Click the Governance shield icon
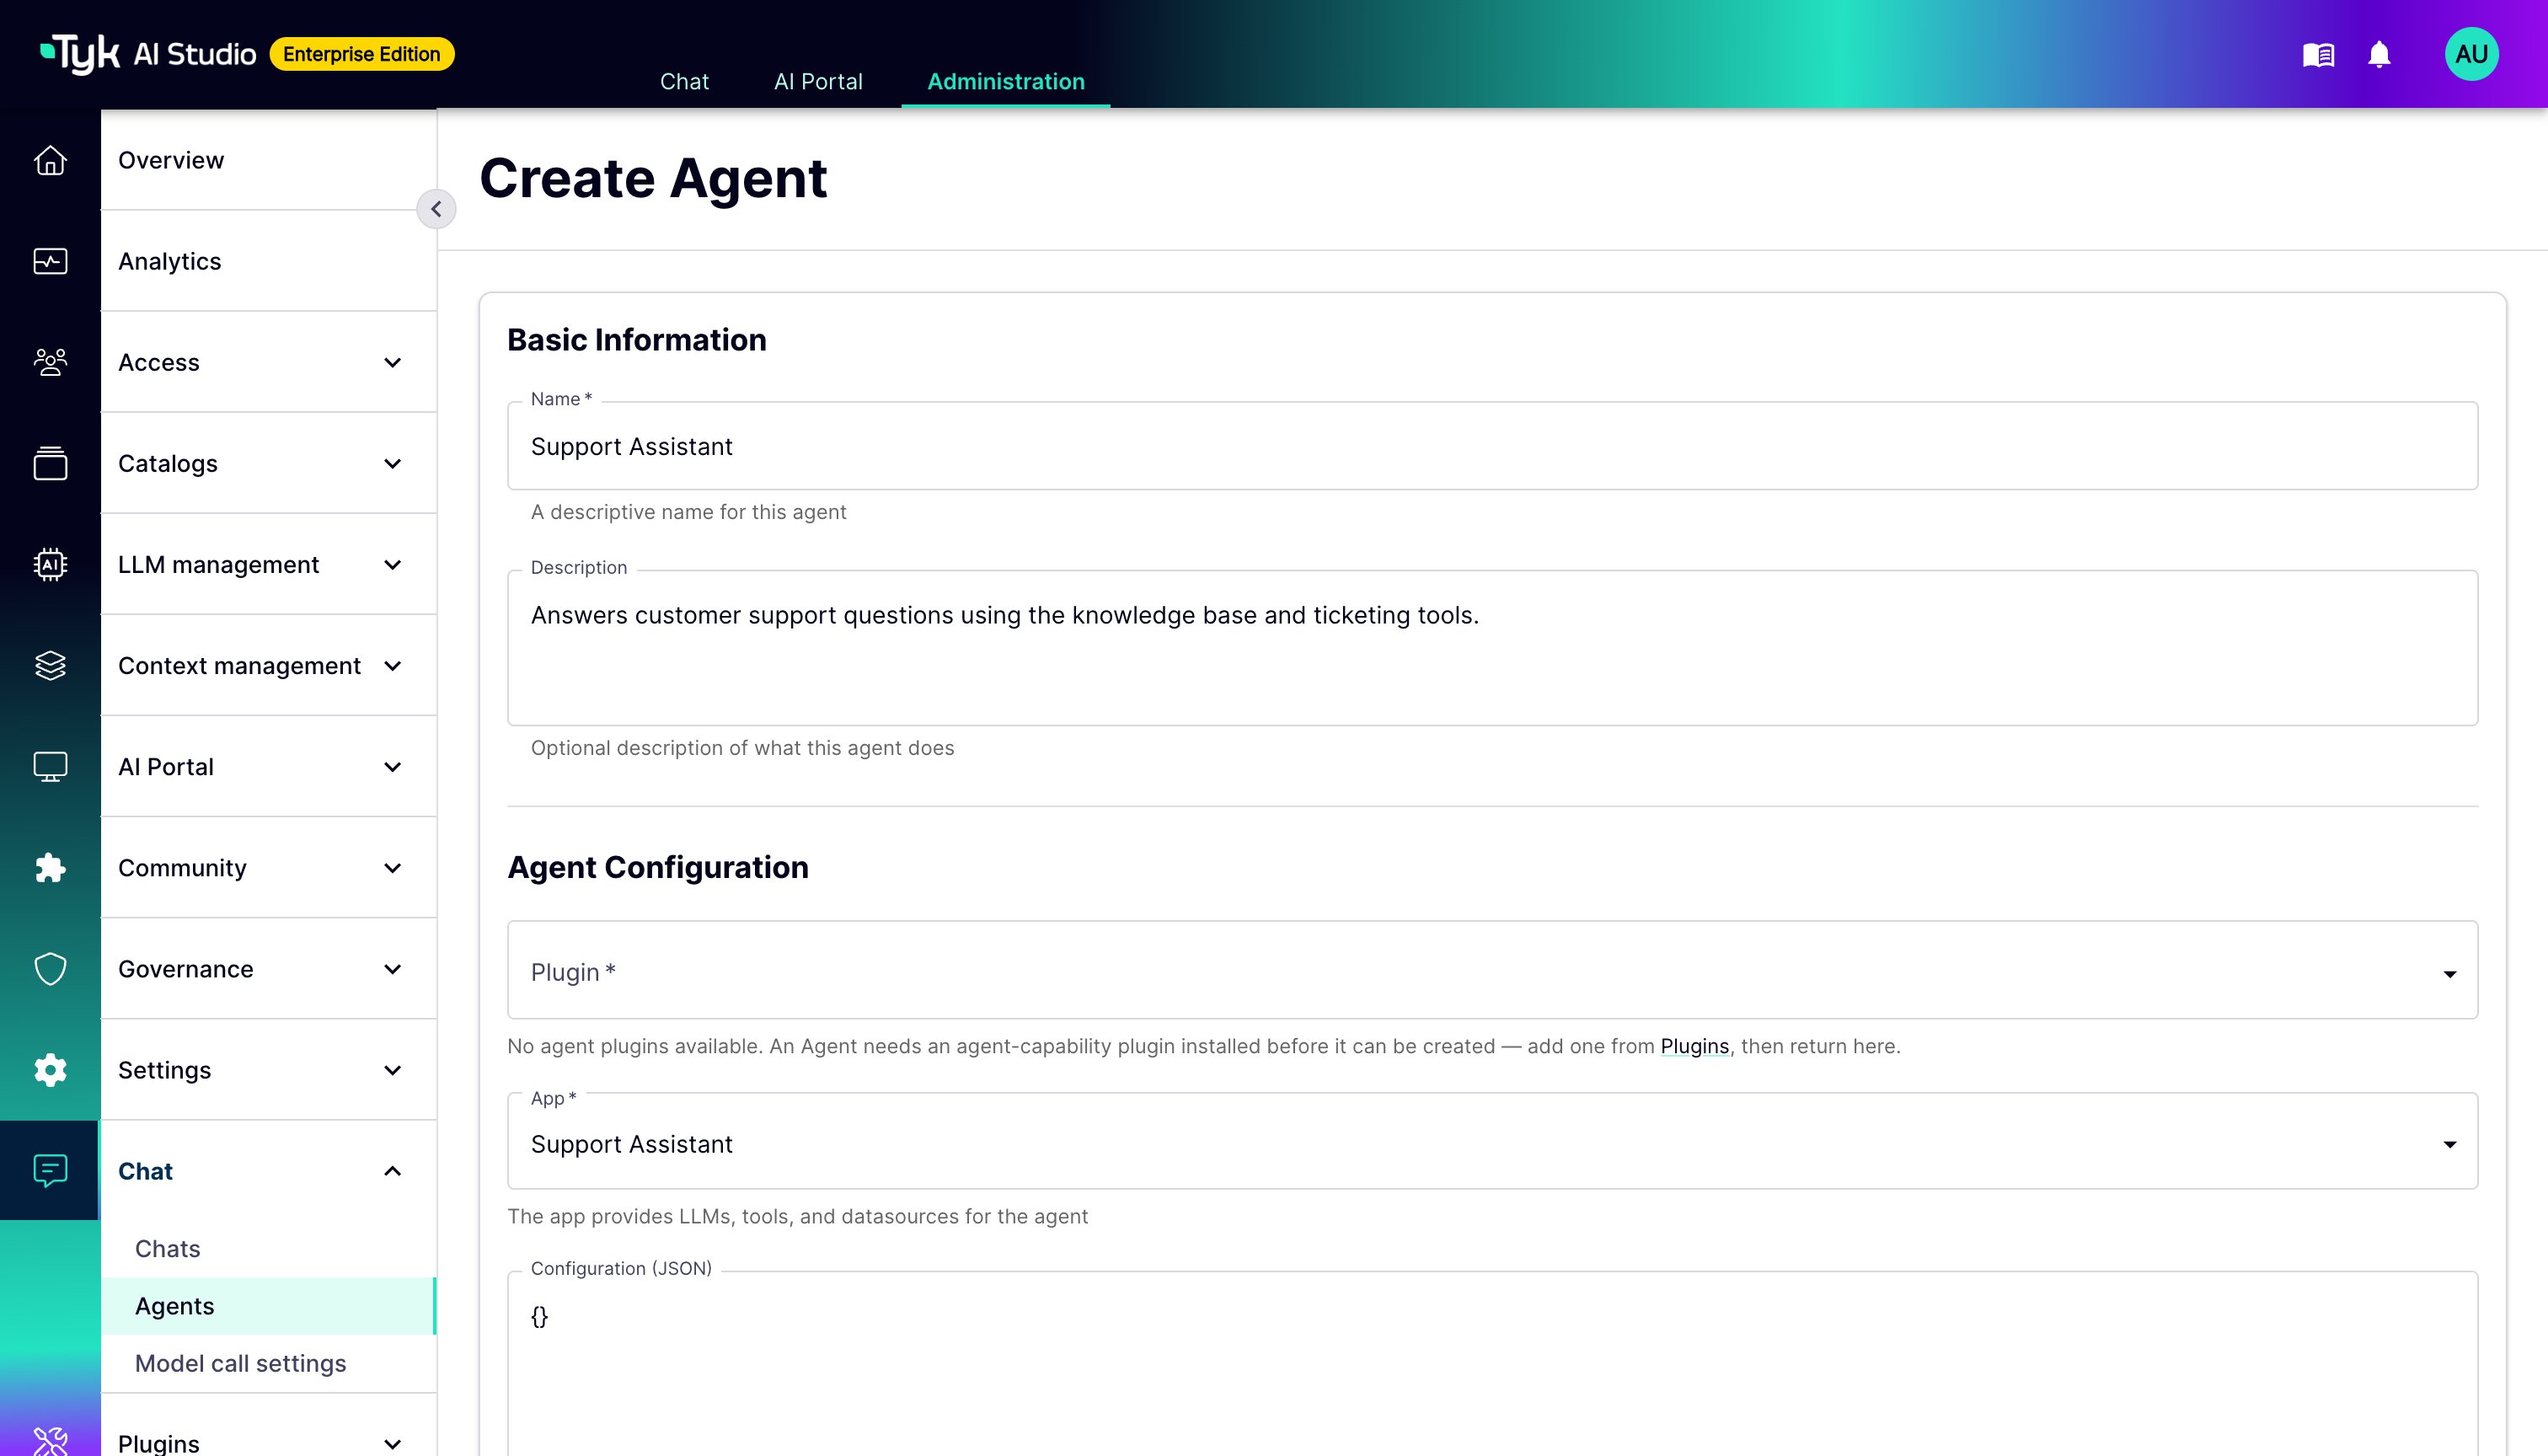 tap(50, 968)
